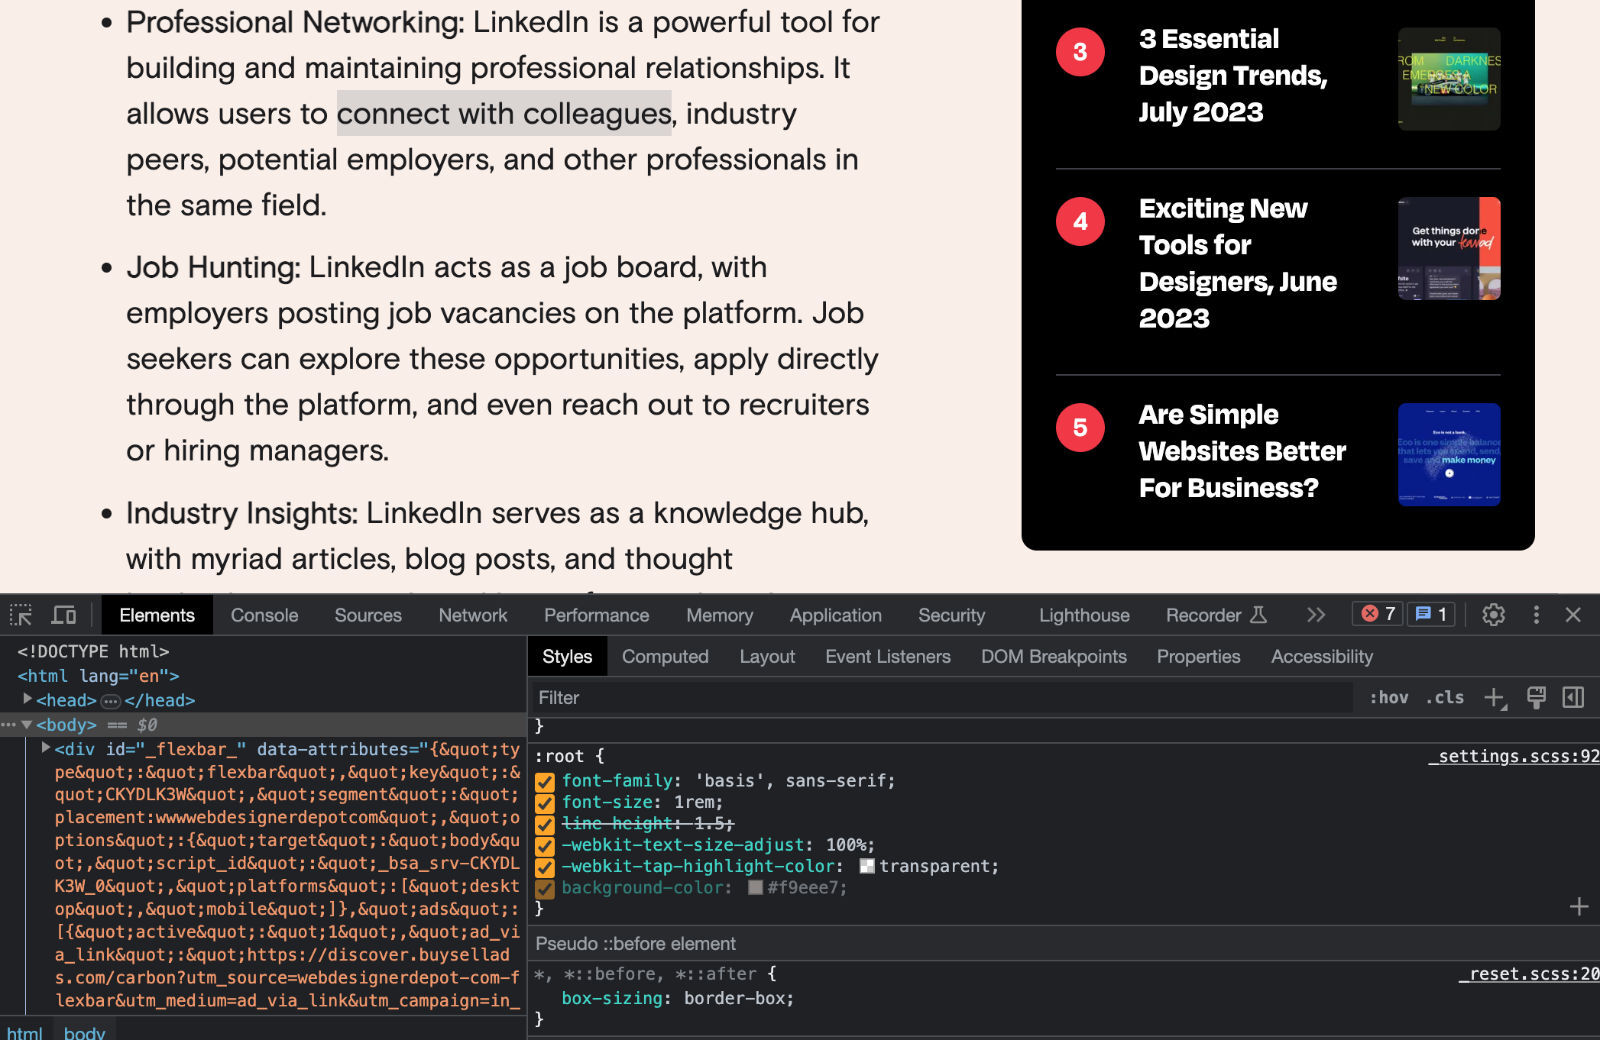Toggle the device toolbar icon
Screen dimensions: 1600x1040
coord(64,615)
